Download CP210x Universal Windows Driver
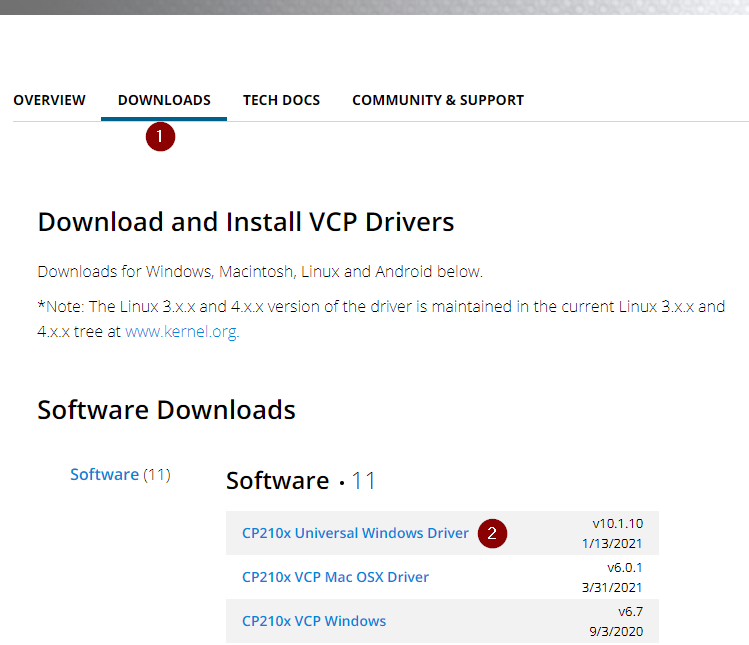Screen dimensions: 749x645 pyautogui.click(x=355, y=533)
